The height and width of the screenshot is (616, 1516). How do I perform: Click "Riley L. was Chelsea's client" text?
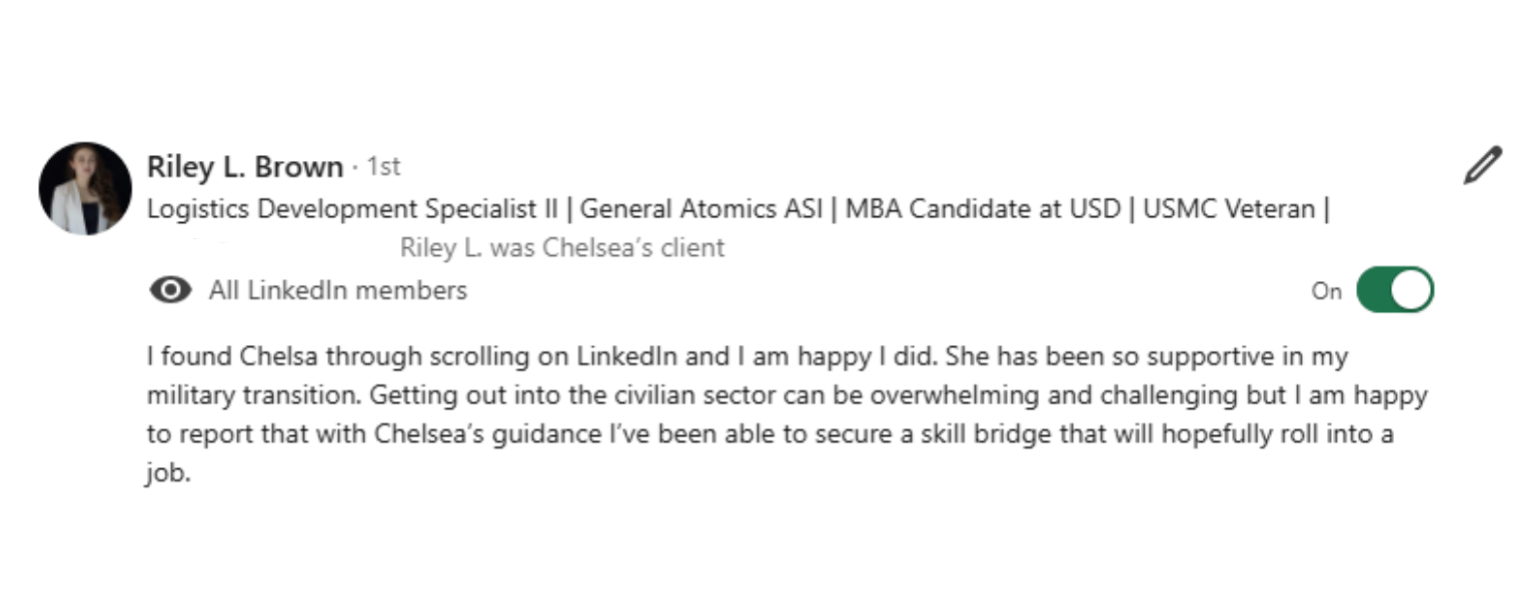coord(562,248)
